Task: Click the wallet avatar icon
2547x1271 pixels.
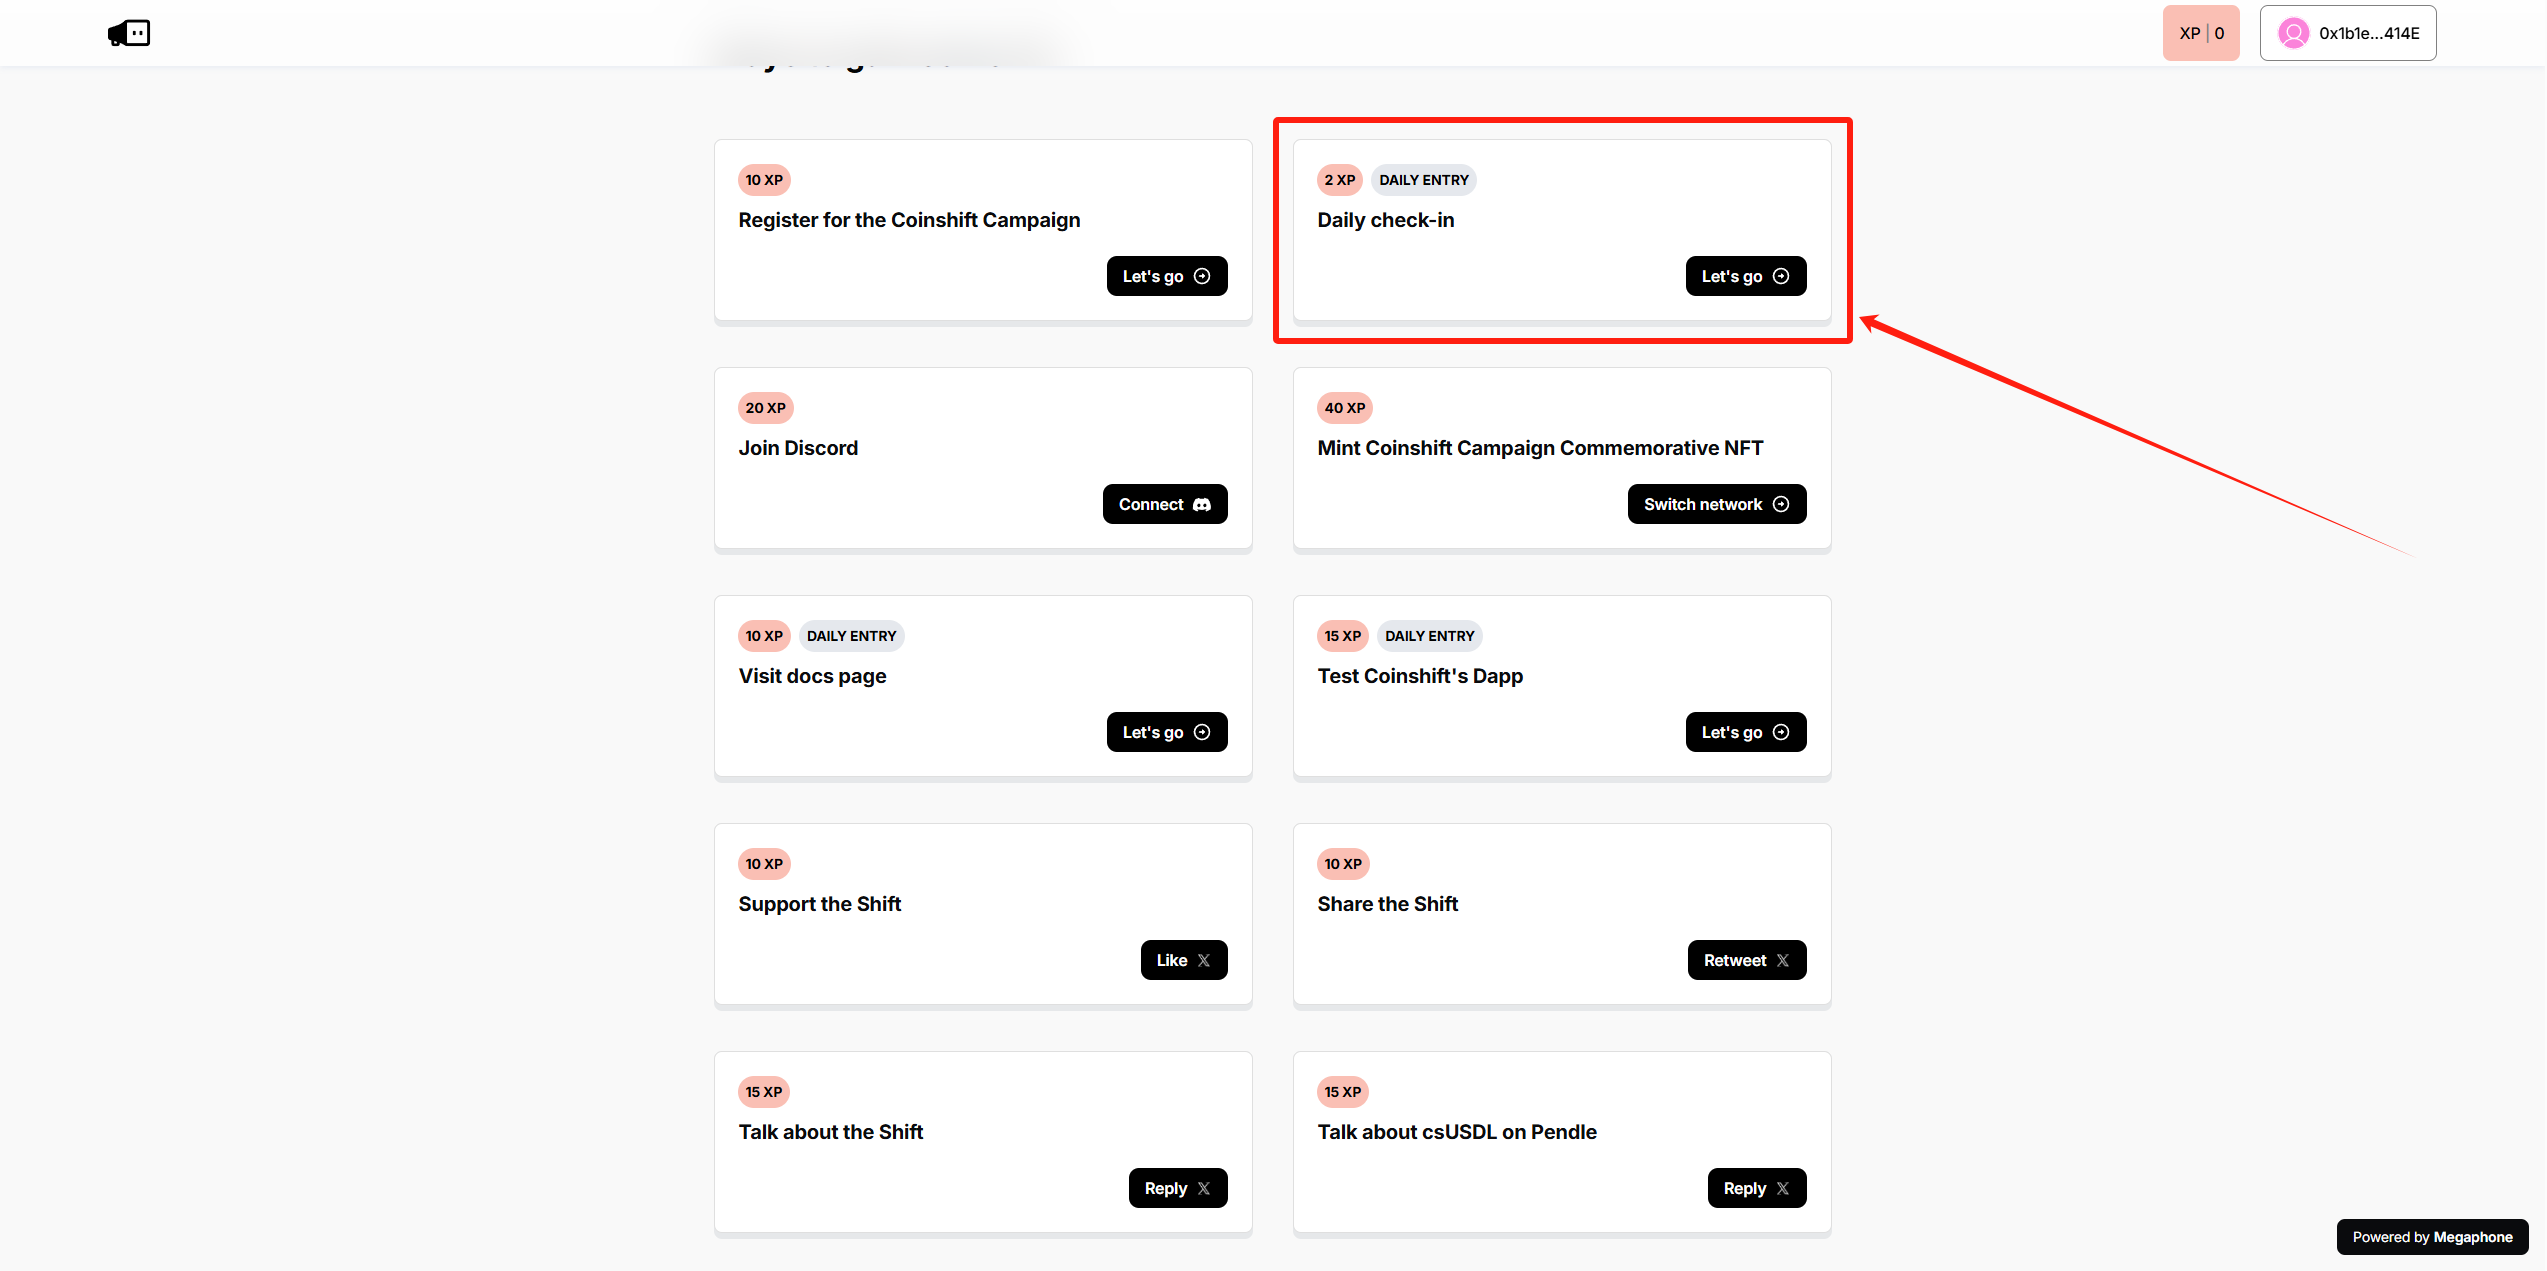Action: (x=2293, y=33)
